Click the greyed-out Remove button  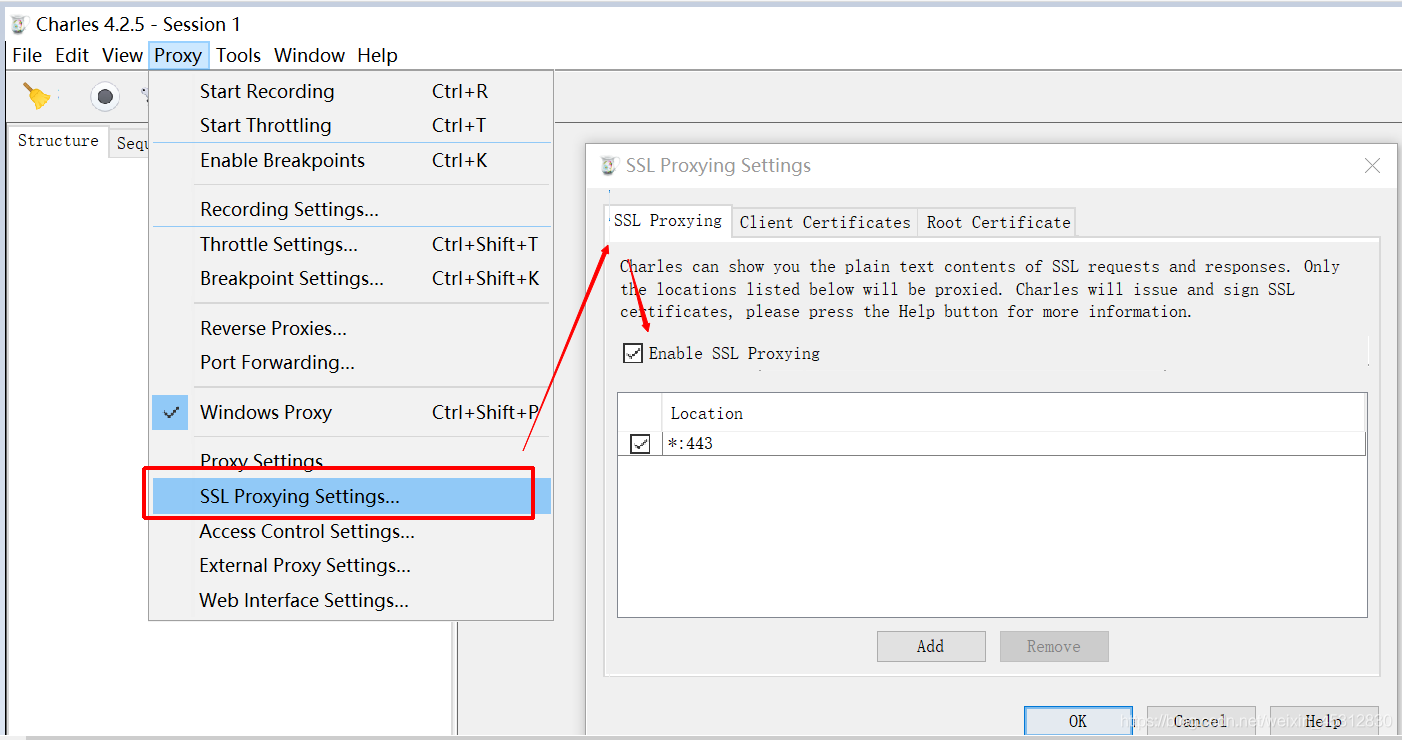pos(1054,646)
